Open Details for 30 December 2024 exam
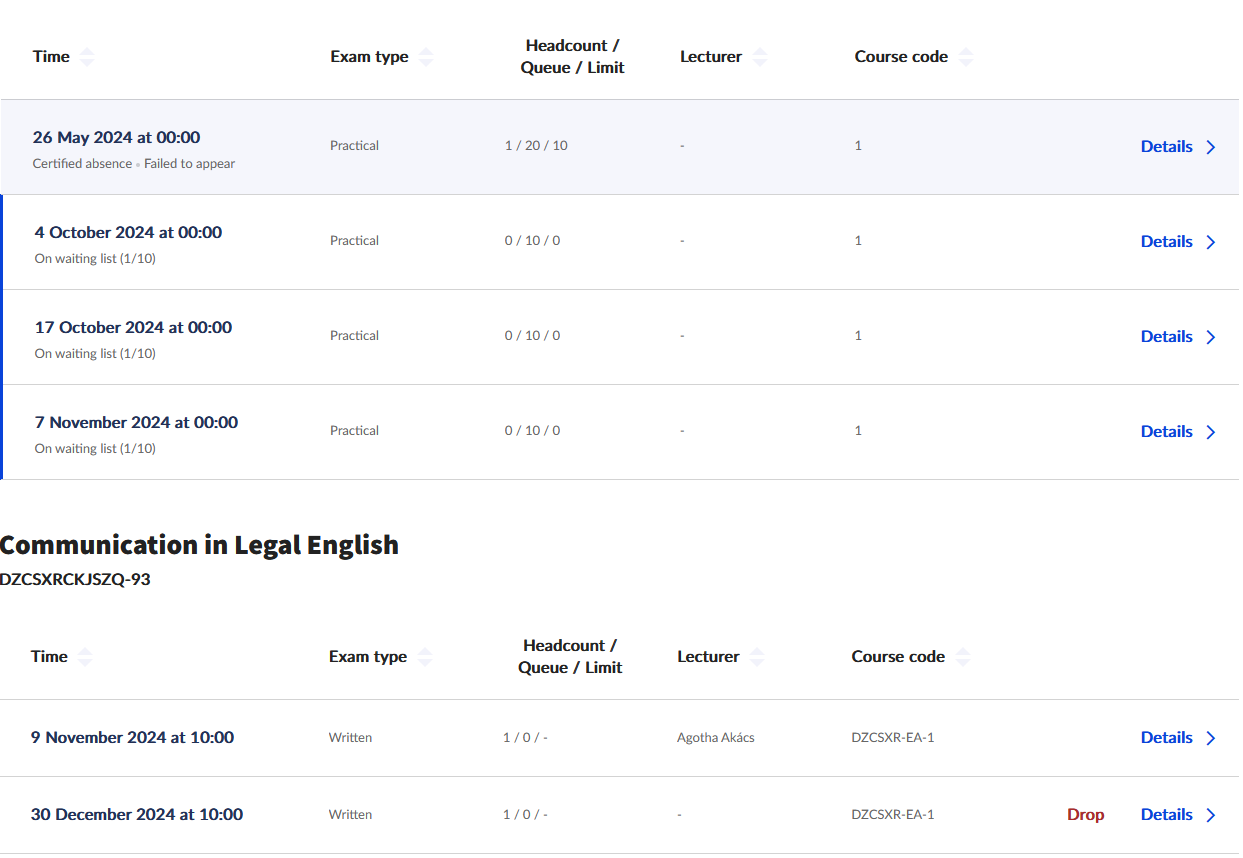The height and width of the screenshot is (858, 1243). (x=1166, y=815)
